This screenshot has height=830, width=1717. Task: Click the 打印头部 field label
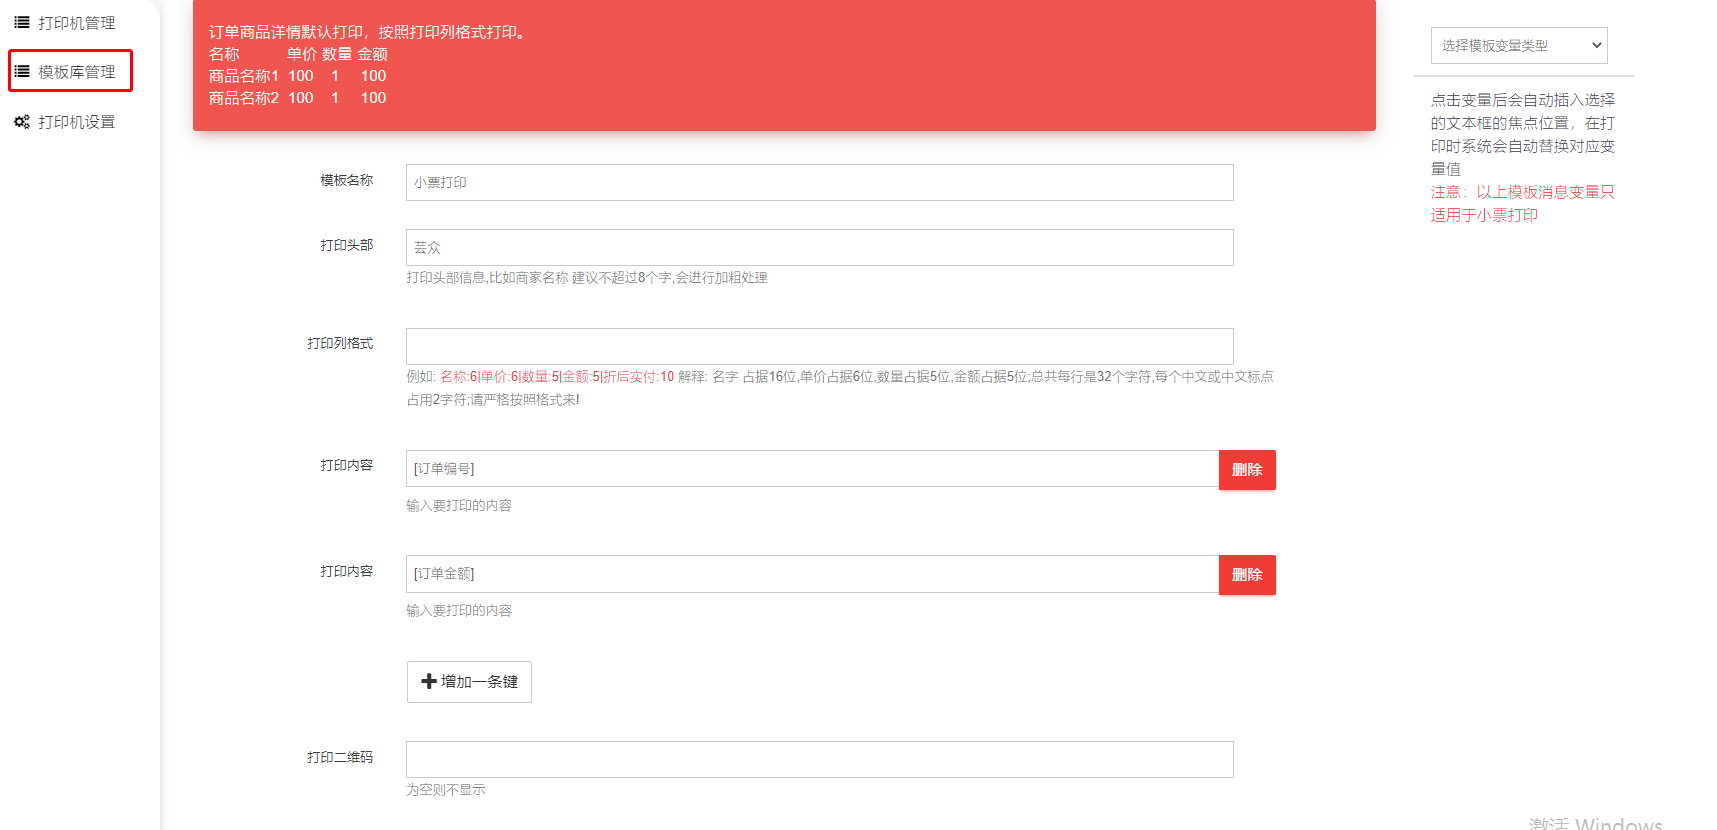(346, 245)
